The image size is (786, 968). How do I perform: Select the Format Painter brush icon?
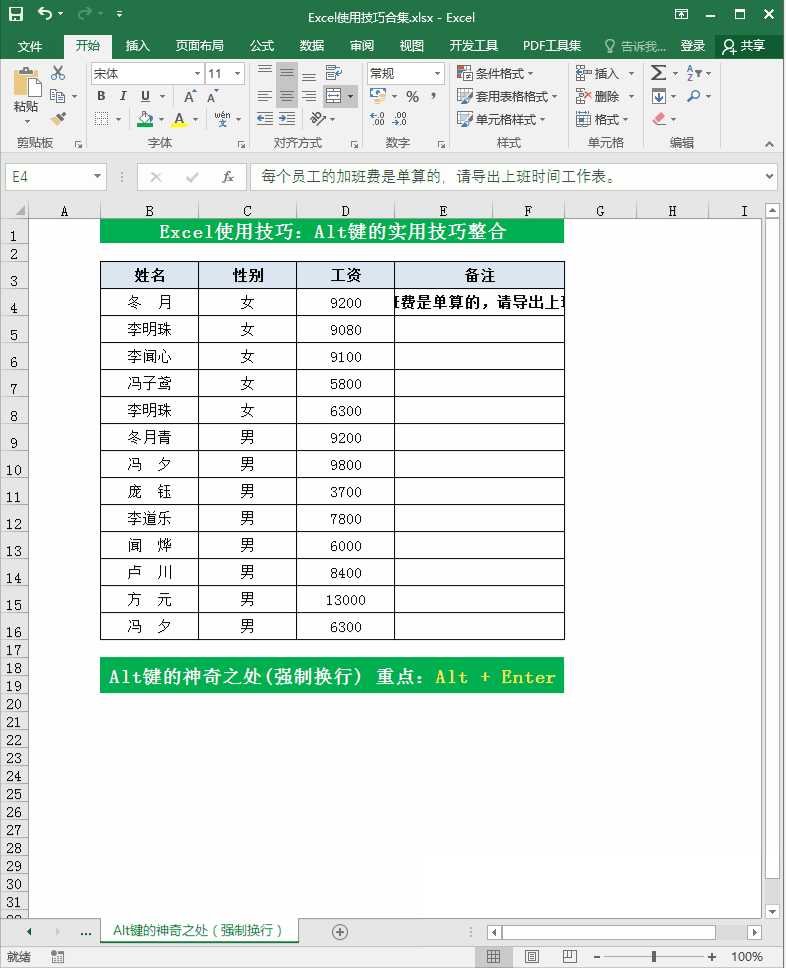[59, 118]
